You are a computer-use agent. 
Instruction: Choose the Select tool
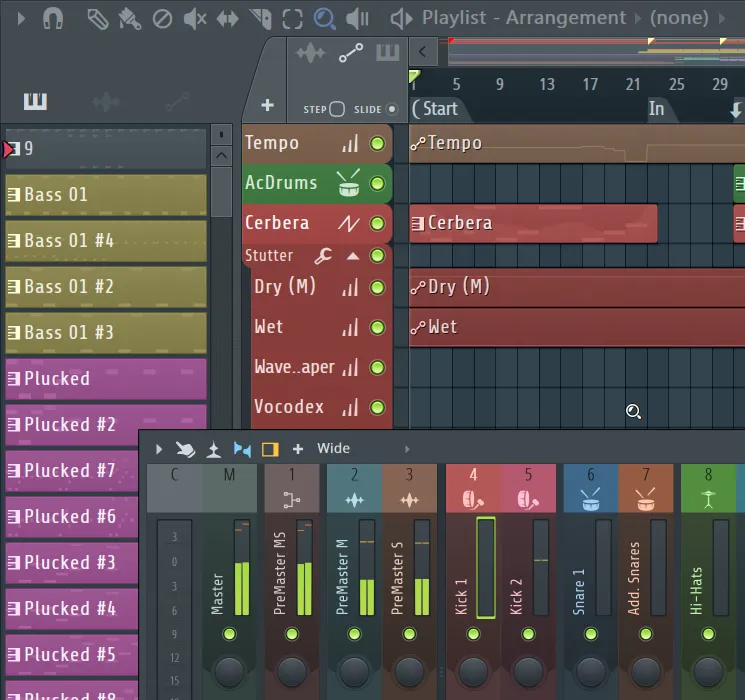point(292,19)
